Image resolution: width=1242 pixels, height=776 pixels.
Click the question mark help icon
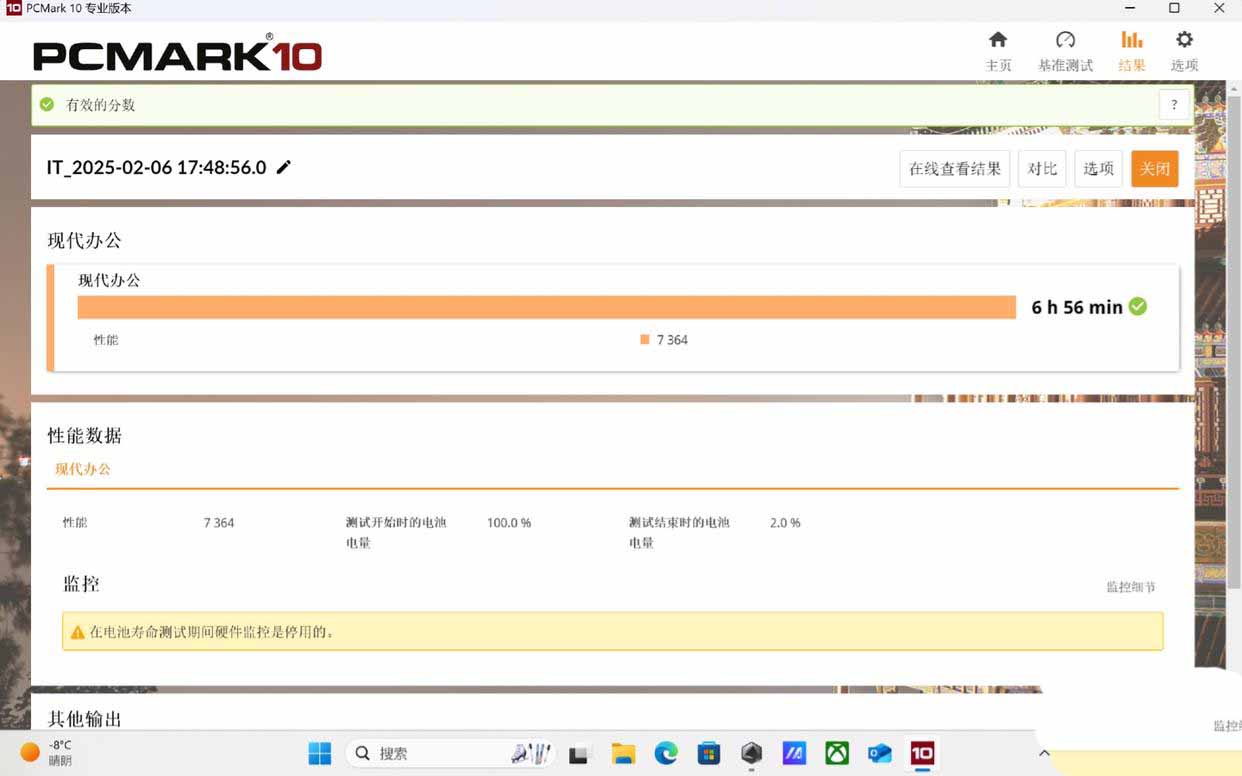click(x=1174, y=104)
